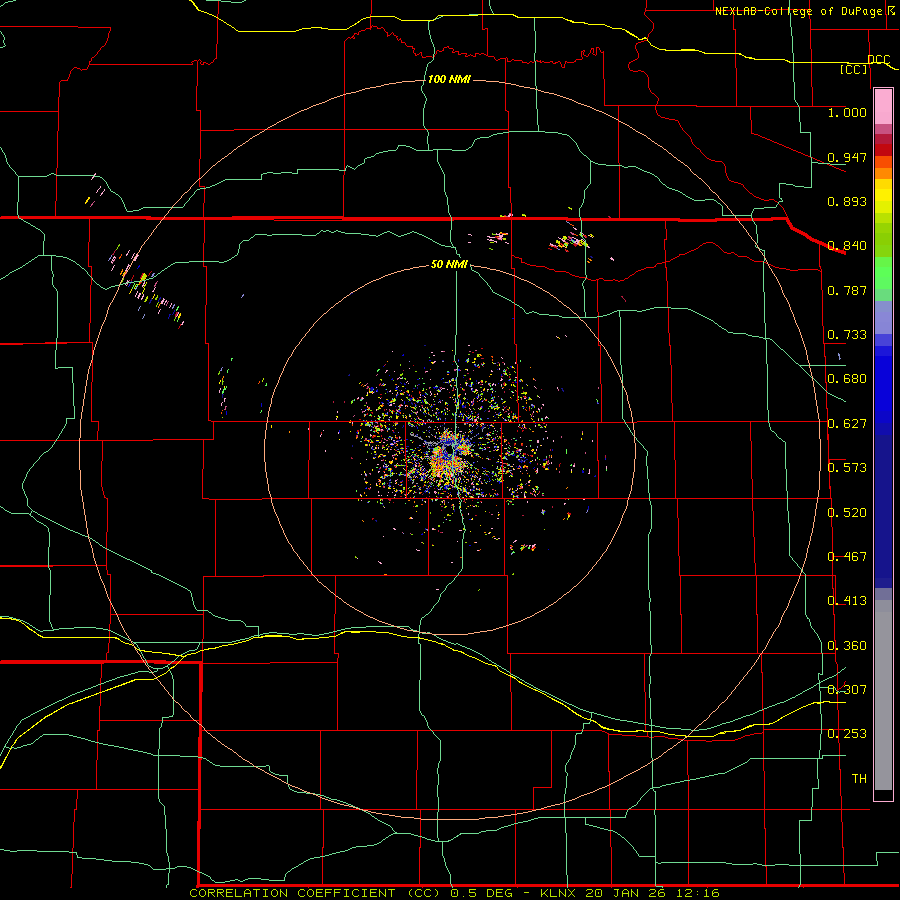Click the red segment of the color bar

click(x=883, y=150)
